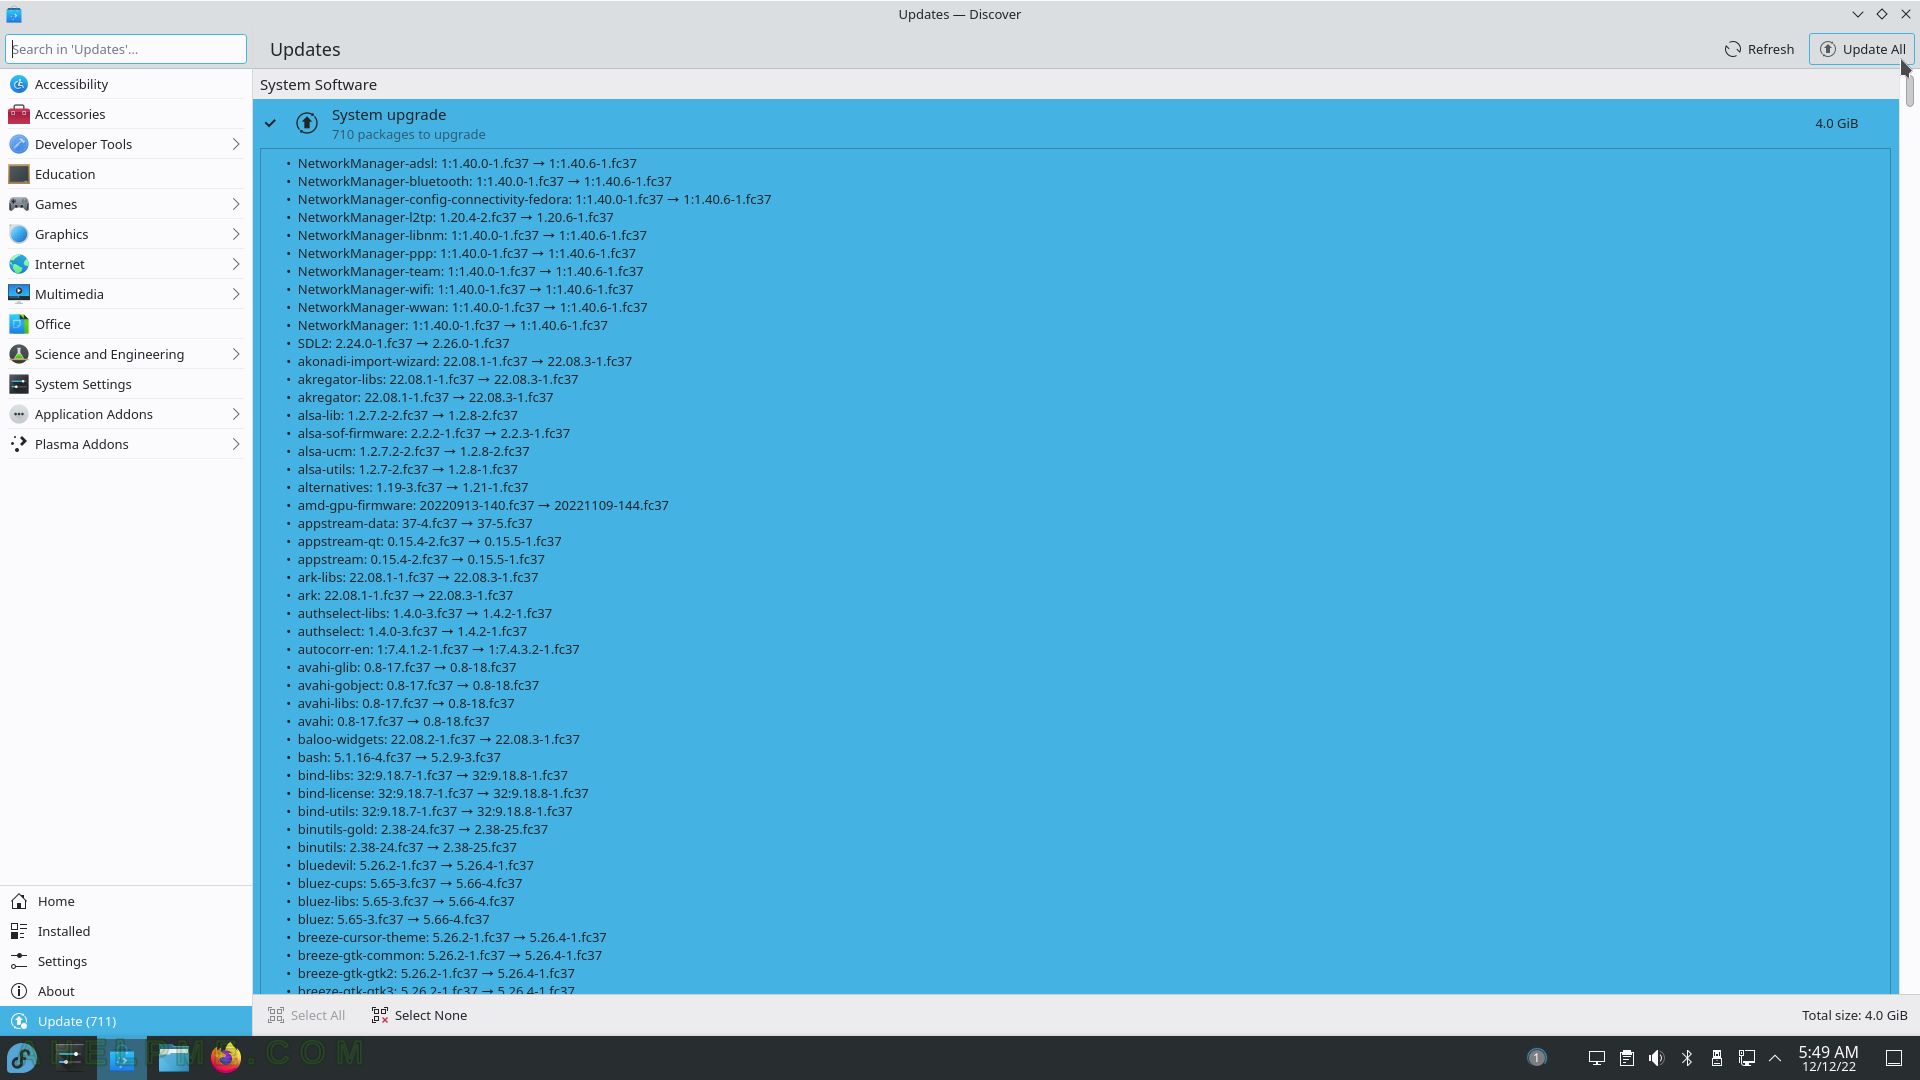This screenshot has width=1920, height=1080.
Task: Expand the Developer Tools submenu arrow
Action: (x=236, y=144)
